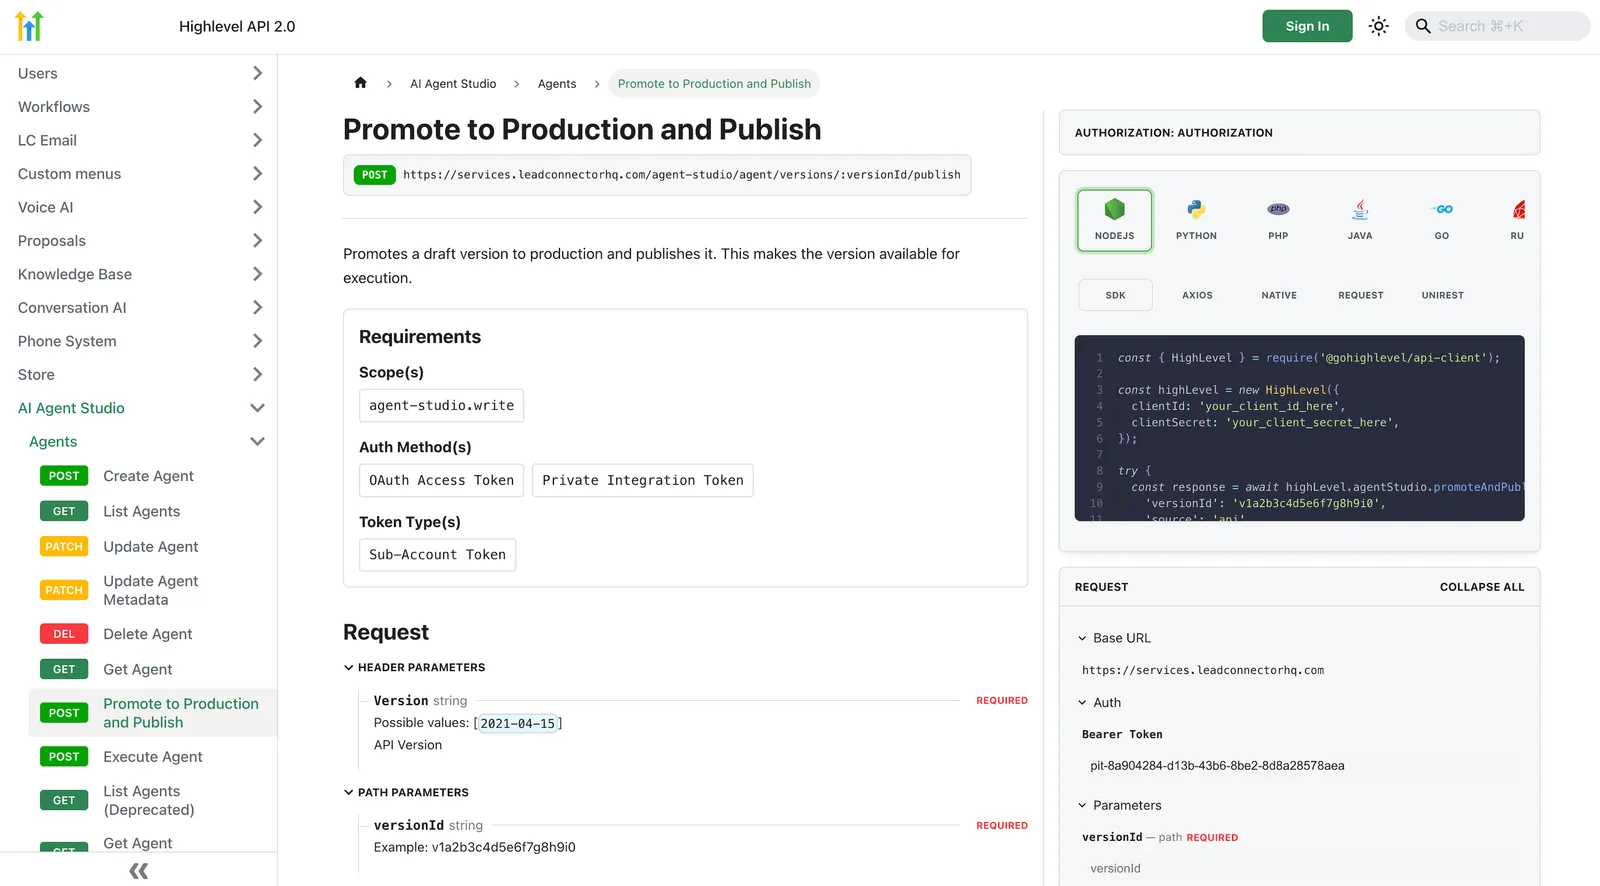Click the Authorization panel header
The height and width of the screenshot is (886, 1600).
pyautogui.click(x=1299, y=132)
